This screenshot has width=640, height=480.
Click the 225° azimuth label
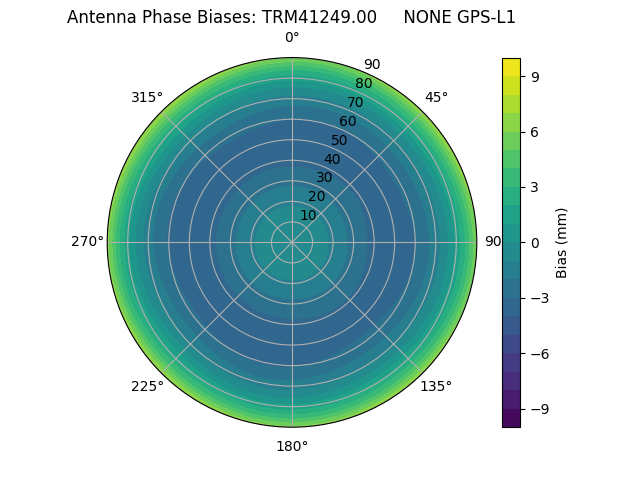[147, 386]
